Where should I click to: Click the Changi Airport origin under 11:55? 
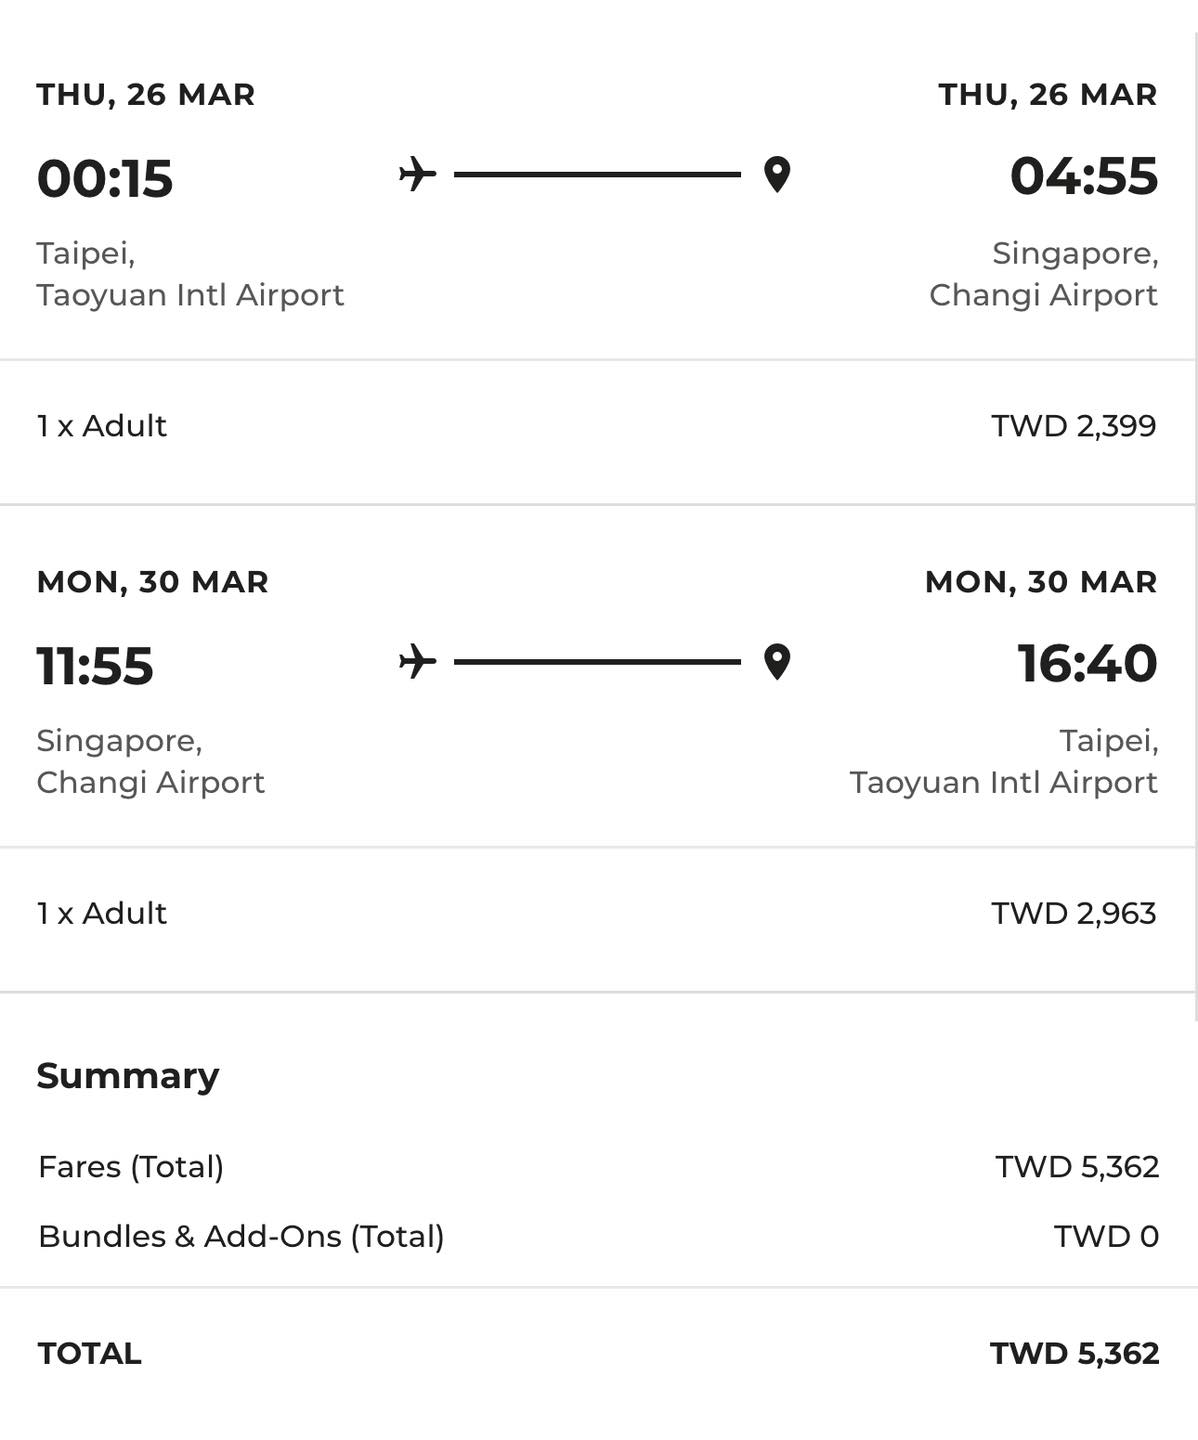[x=150, y=782]
